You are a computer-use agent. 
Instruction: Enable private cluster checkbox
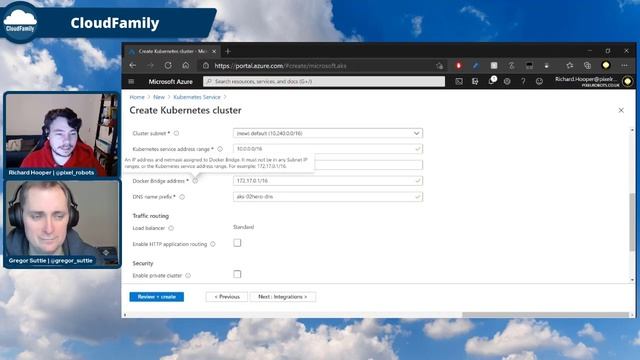click(x=237, y=274)
